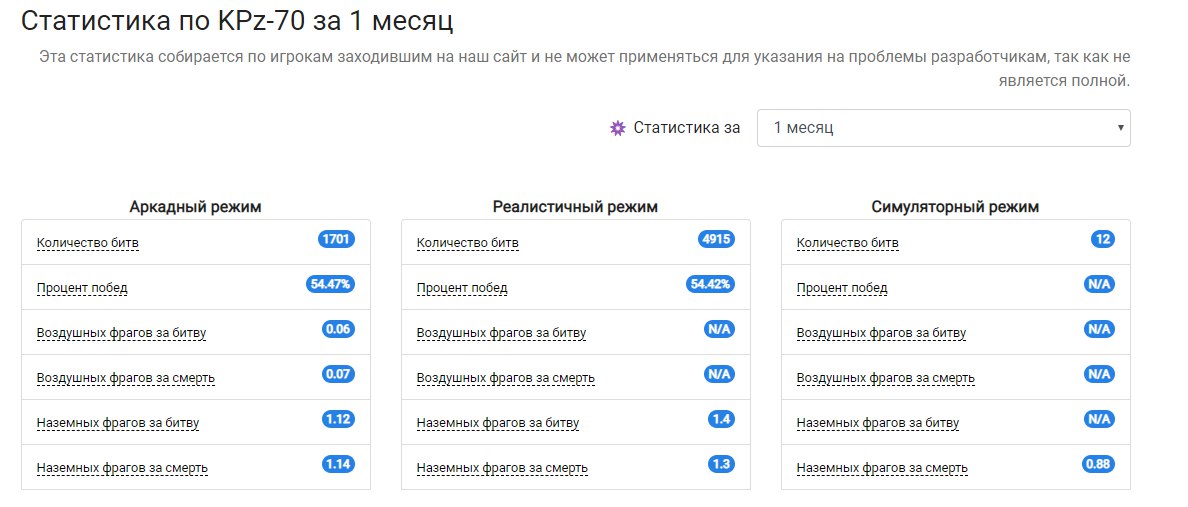Image resolution: width=1188 pixels, height=507 pixels.
Task: Click the purple gear icon near Статистика за
Action: (617, 128)
